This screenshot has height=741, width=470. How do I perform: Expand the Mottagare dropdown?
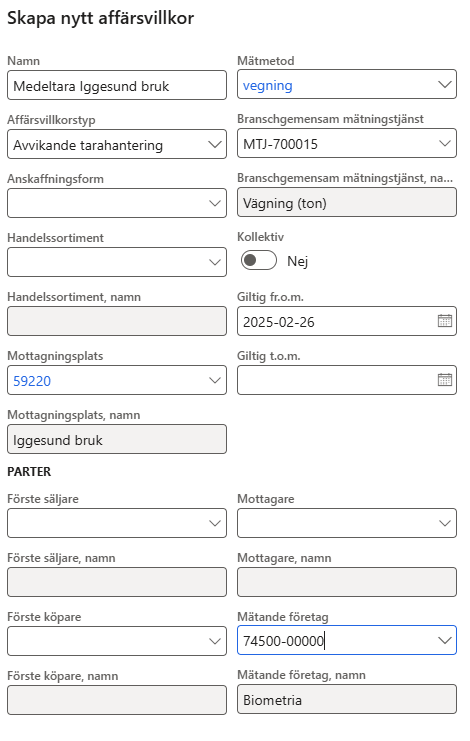point(444,523)
